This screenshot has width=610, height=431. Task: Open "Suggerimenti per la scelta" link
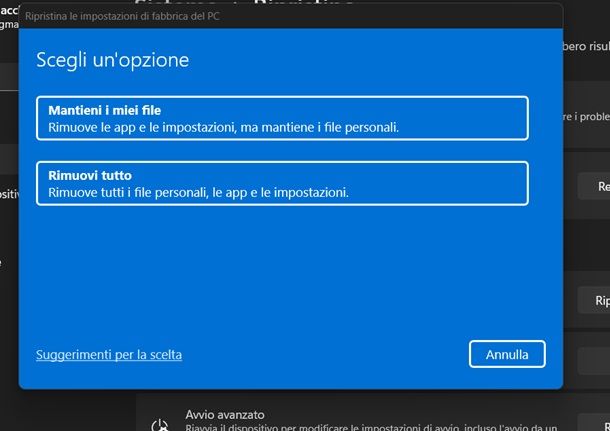click(x=109, y=354)
